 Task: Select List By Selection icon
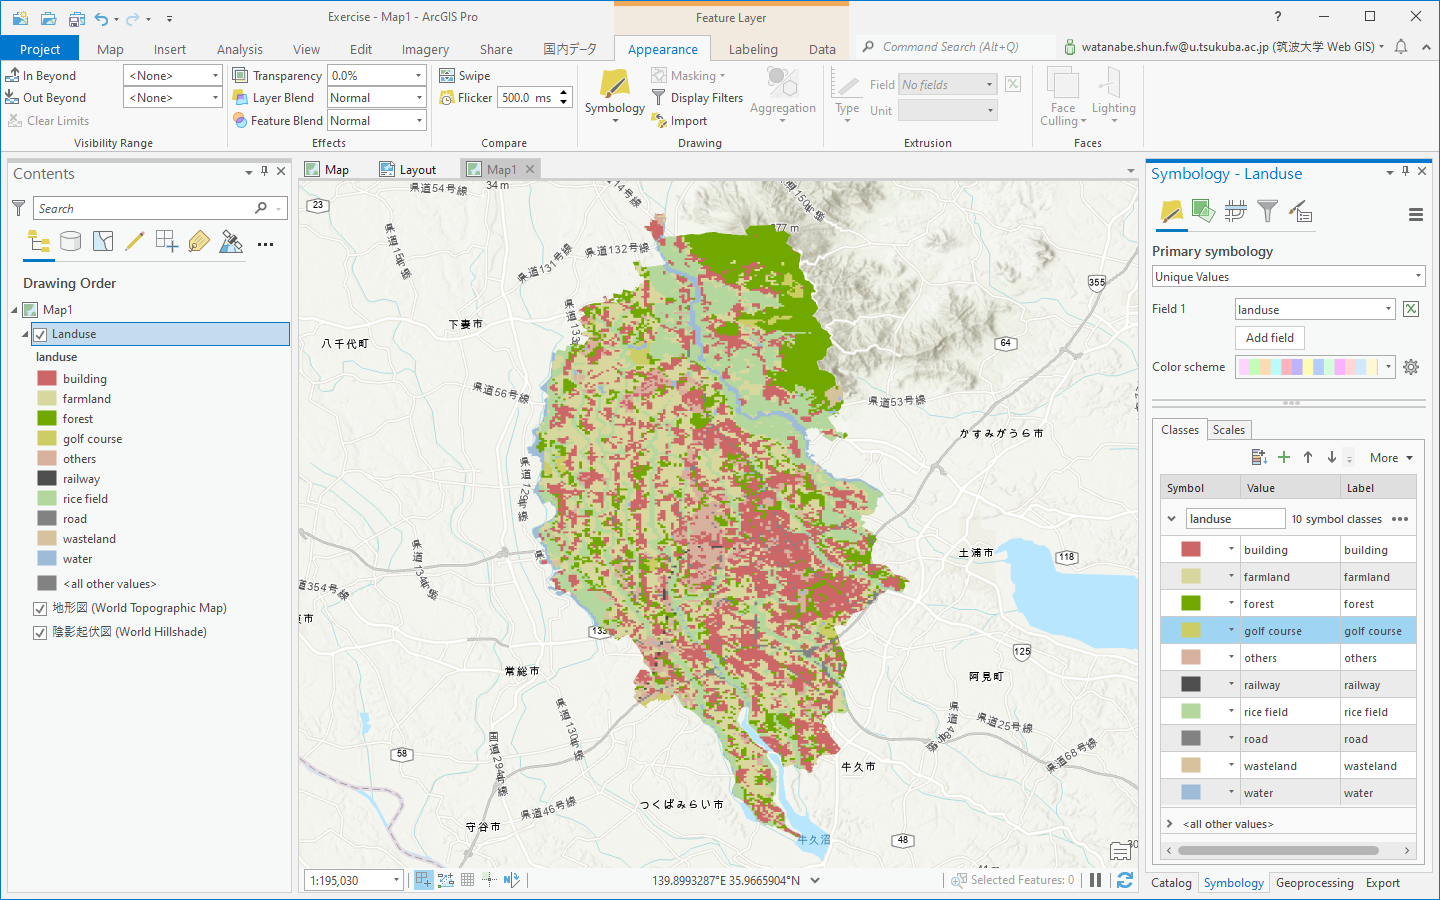pyautogui.click(x=103, y=241)
